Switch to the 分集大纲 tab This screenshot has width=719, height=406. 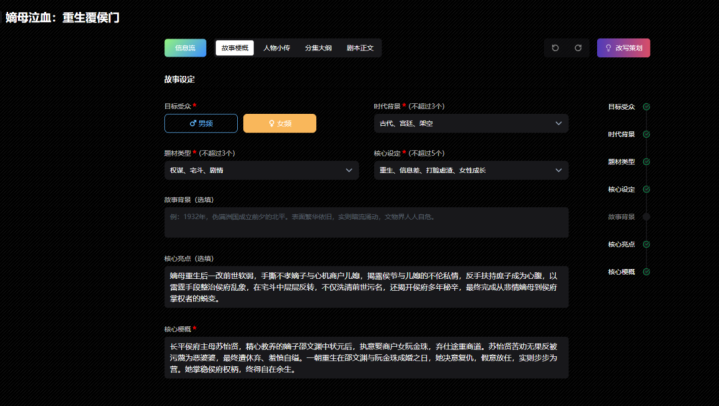point(319,48)
